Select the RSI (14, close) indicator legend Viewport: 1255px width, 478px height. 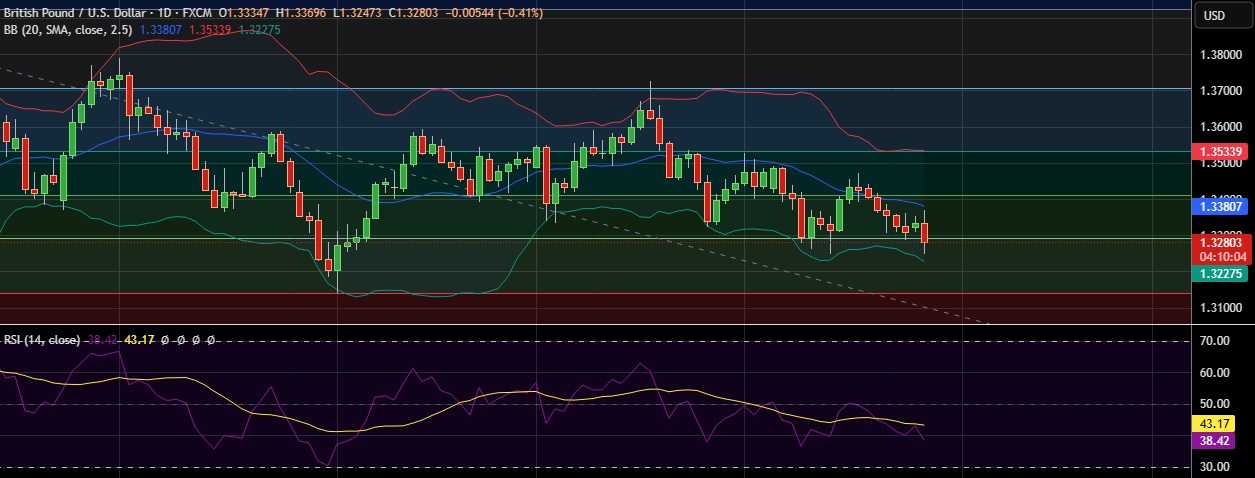click(x=41, y=340)
